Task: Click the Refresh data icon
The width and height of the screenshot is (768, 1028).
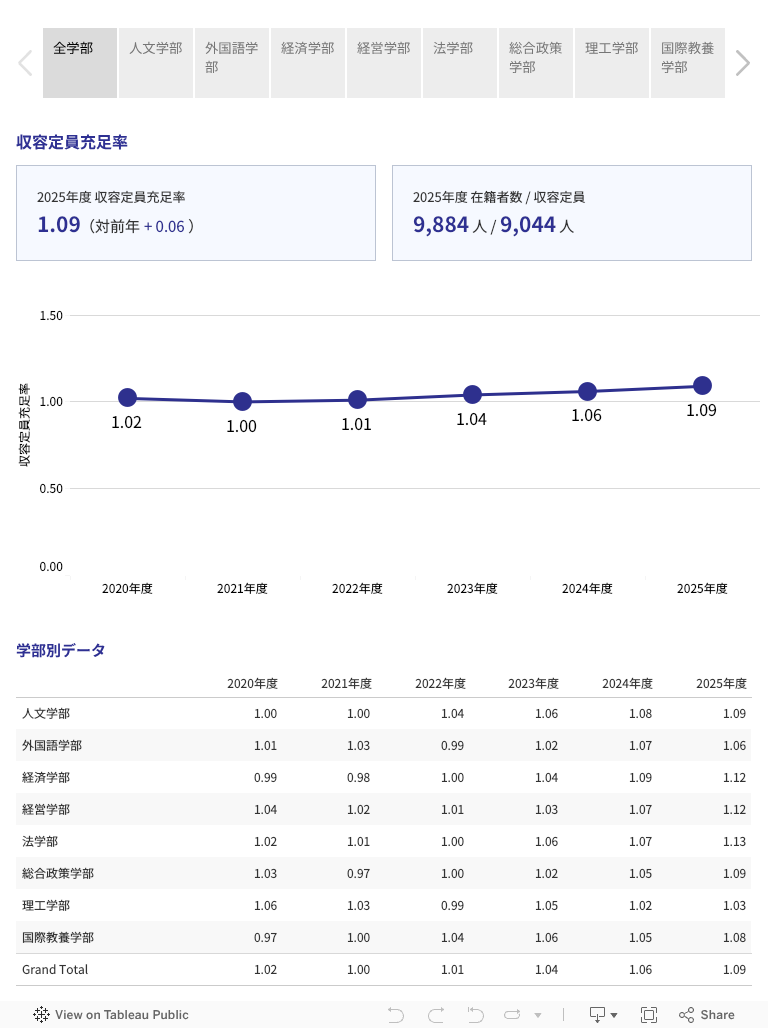Action: point(513,1015)
